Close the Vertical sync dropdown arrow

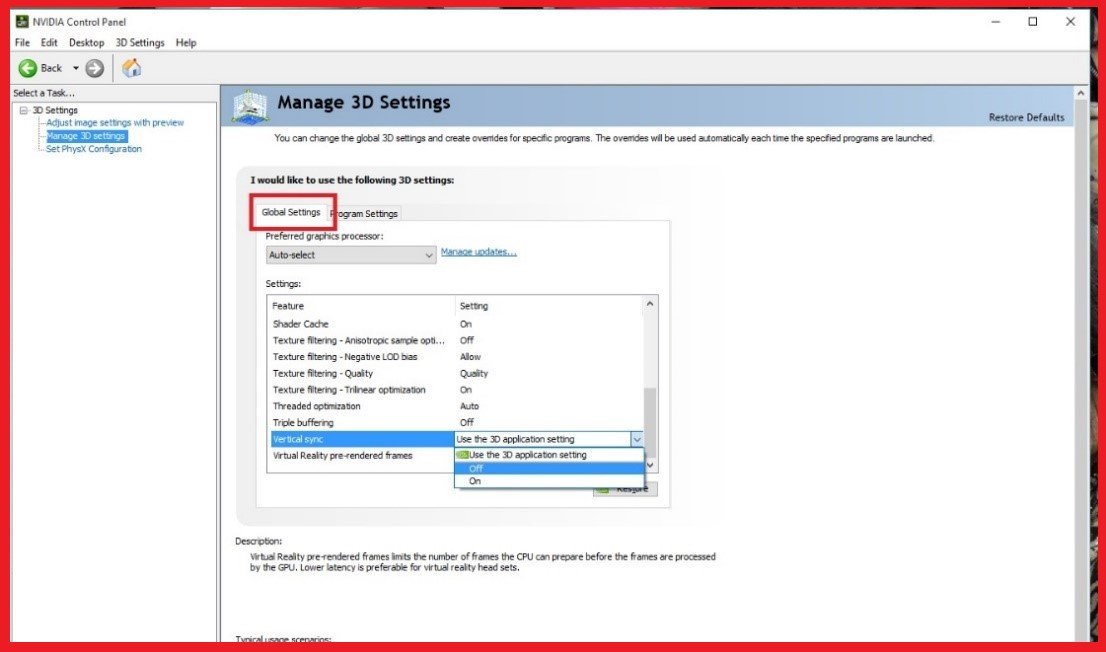637,438
